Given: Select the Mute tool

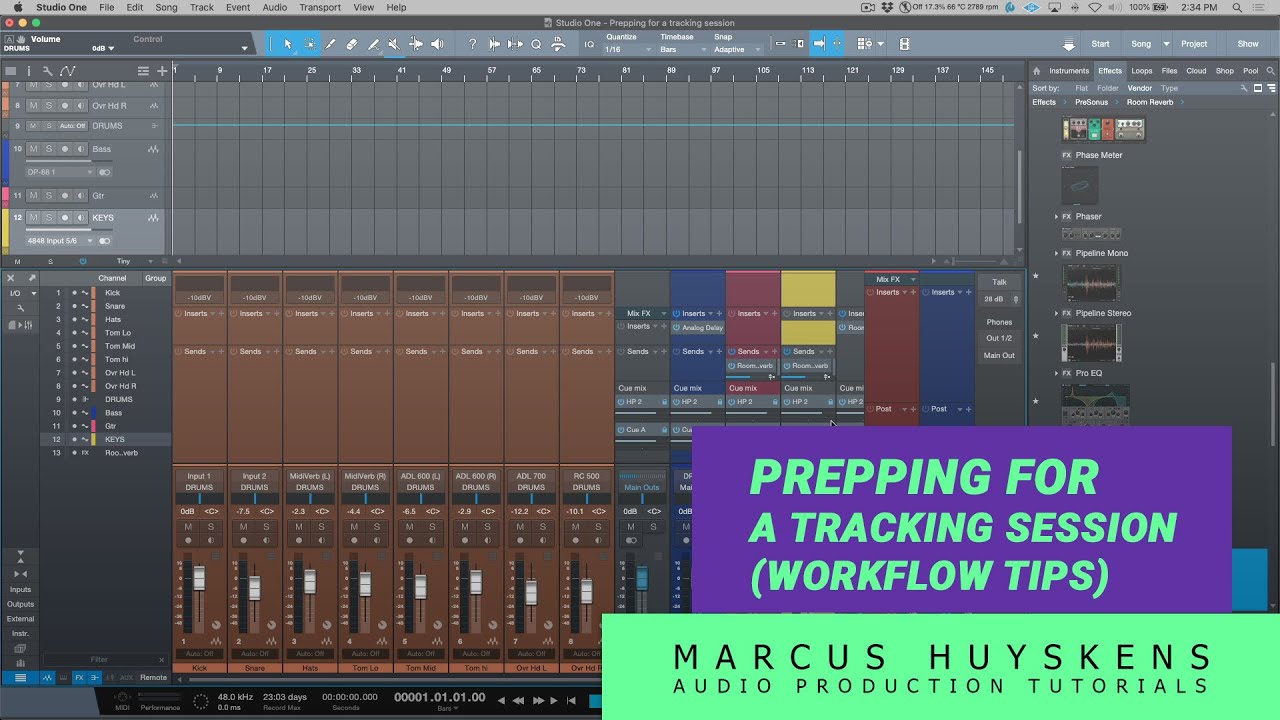Looking at the screenshot, I should 394,44.
